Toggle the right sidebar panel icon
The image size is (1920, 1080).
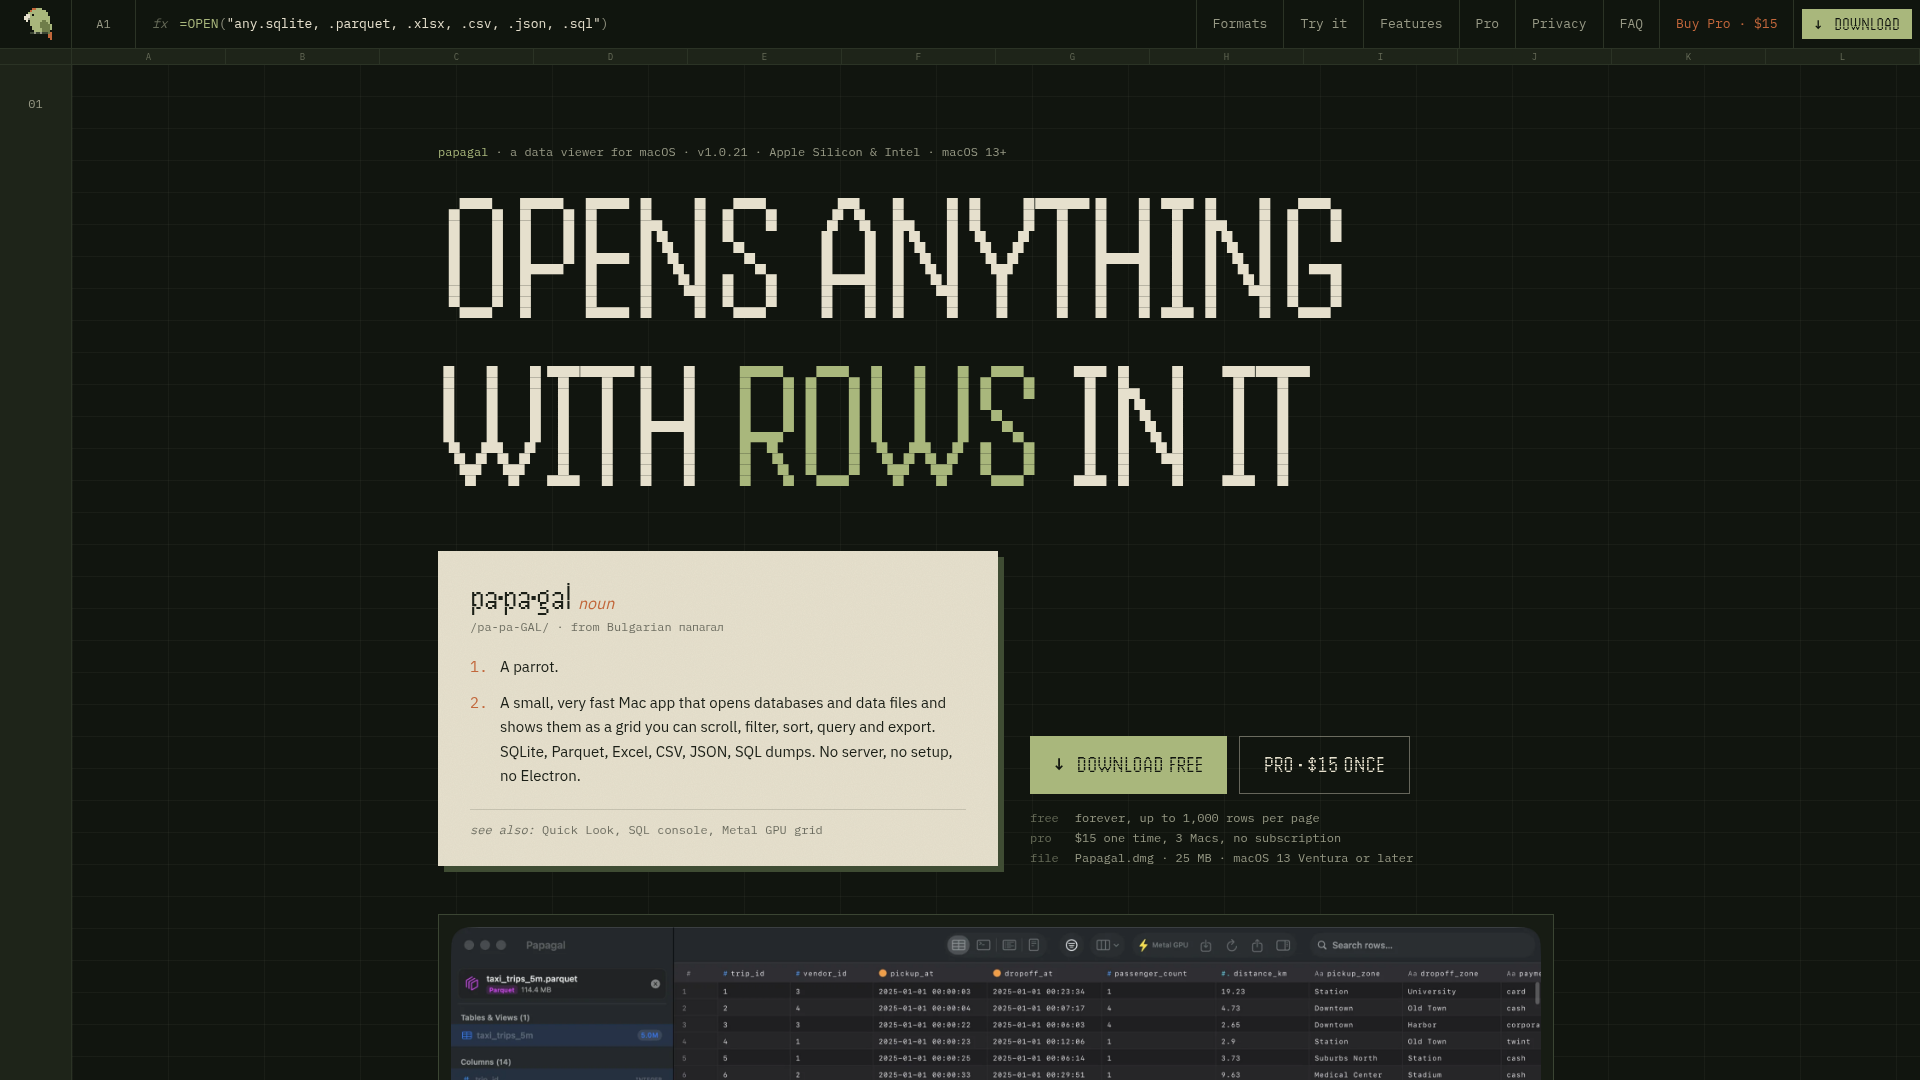coord(1283,945)
